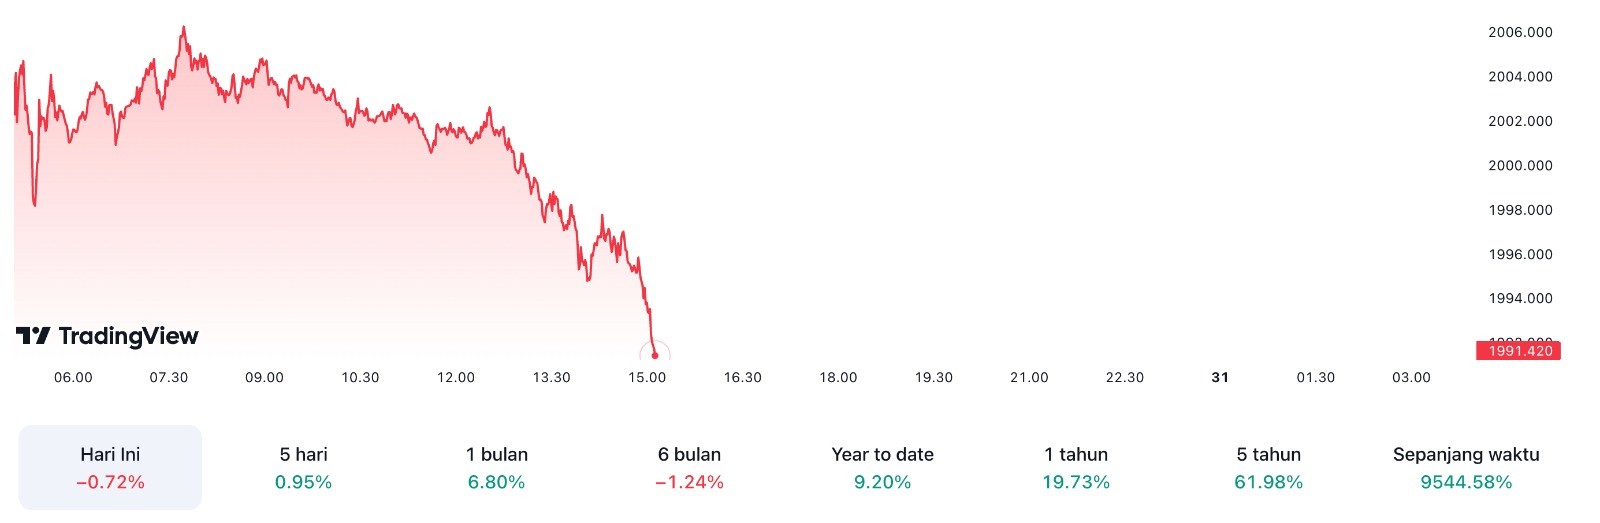Switch chart to 5 tahun
Viewport: 1600px width, 523px height.
coord(1268,468)
